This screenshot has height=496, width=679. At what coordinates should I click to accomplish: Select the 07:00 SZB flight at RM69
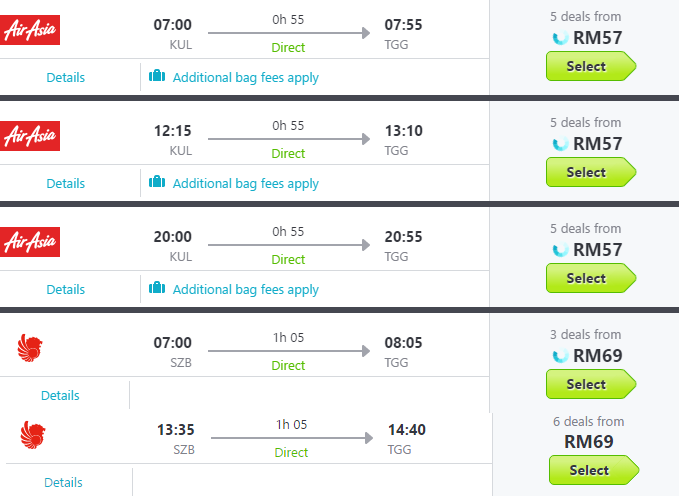coord(589,384)
